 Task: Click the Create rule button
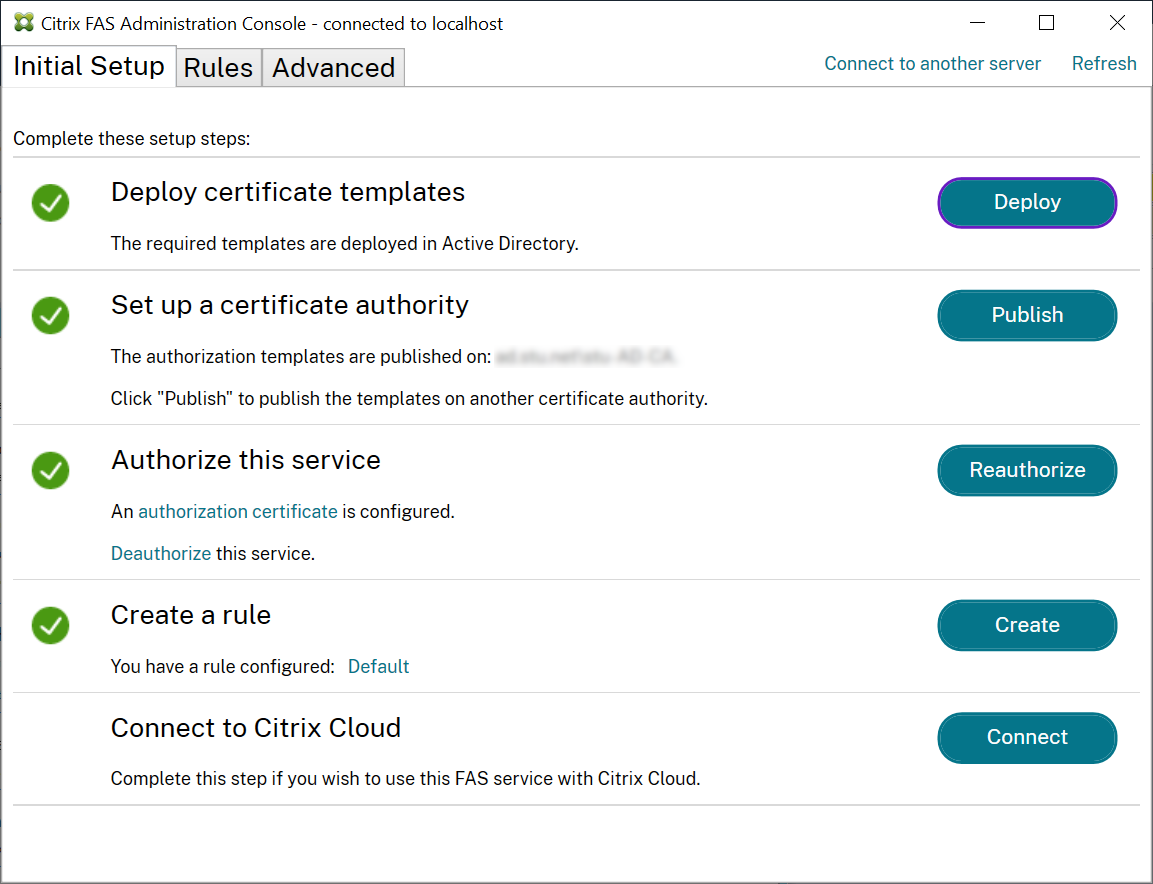tap(1026, 625)
